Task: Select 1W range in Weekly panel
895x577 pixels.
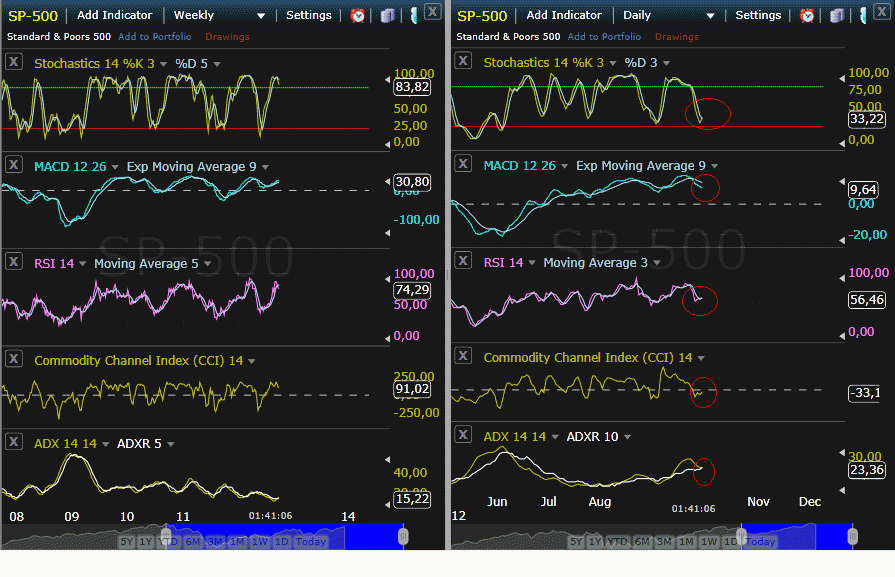Action: click(260, 542)
